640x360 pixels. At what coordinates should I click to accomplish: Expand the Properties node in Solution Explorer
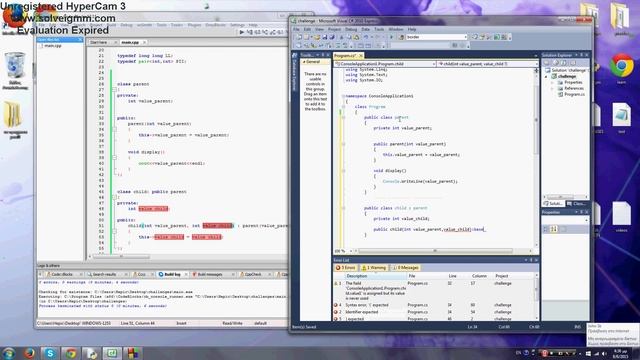click(553, 82)
